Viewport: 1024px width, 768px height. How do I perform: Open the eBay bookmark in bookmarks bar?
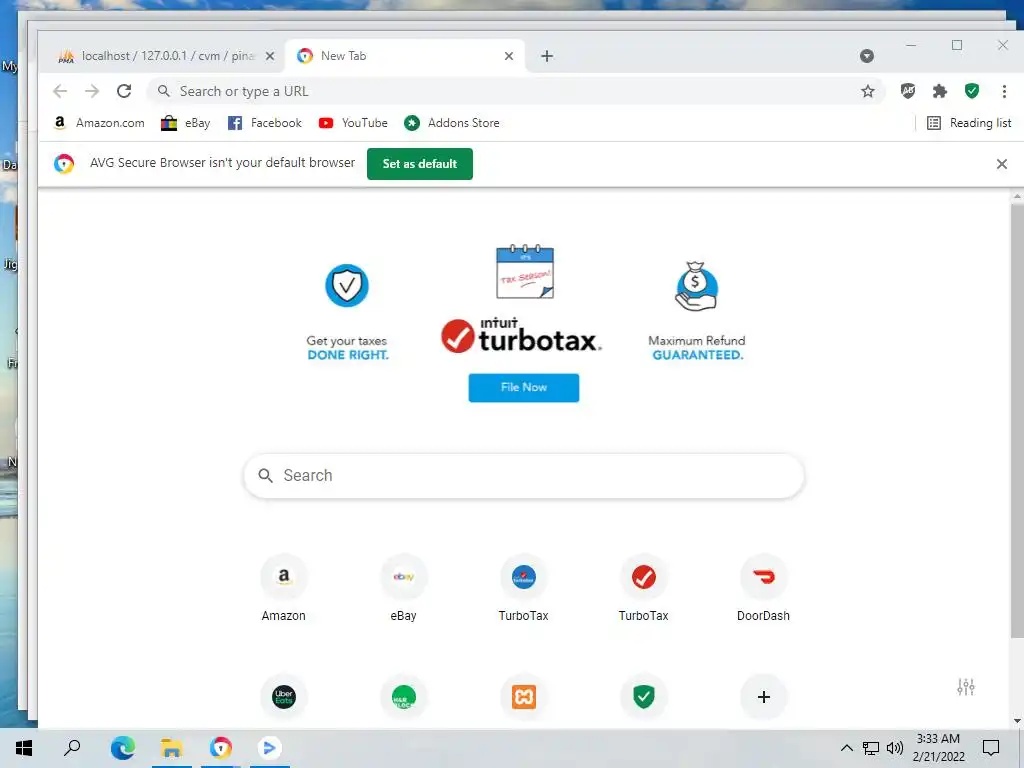tap(186, 123)
